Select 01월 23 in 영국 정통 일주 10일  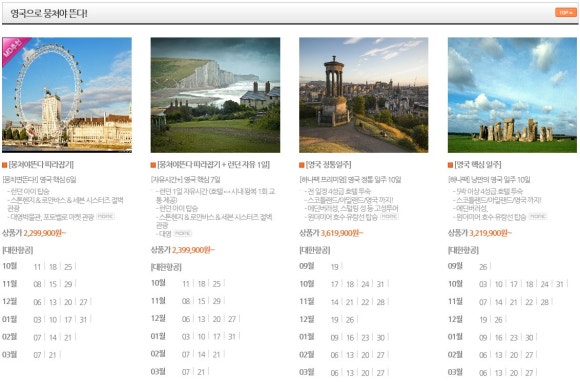365,337
